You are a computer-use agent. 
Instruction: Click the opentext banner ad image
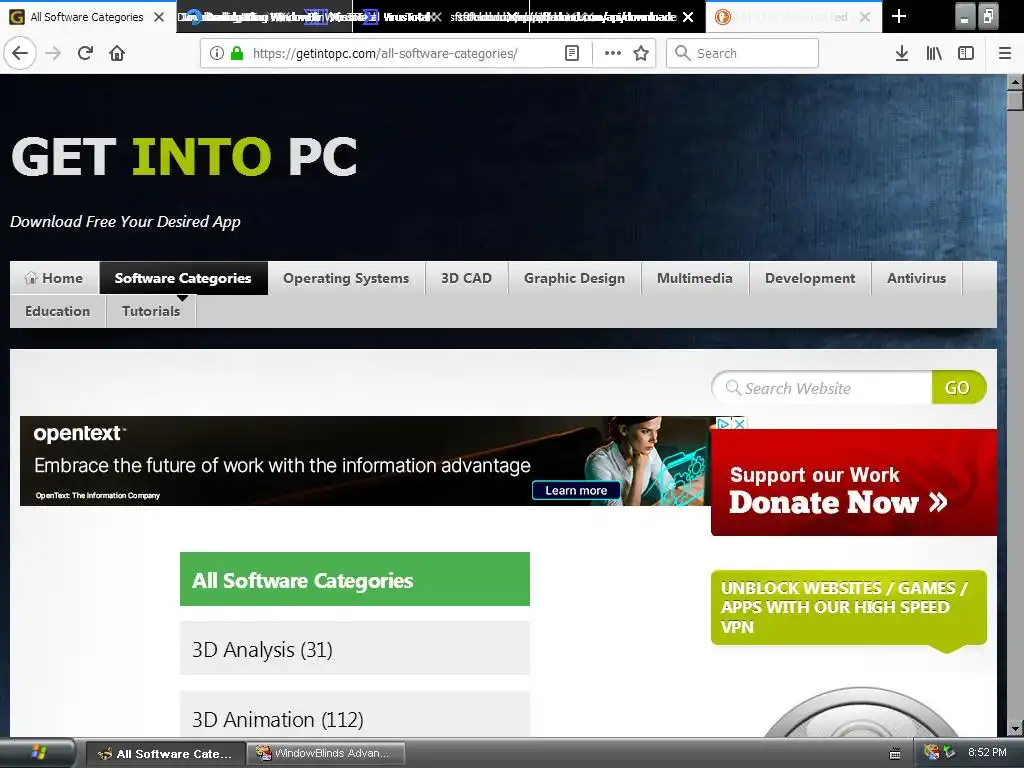pos(366,461)
